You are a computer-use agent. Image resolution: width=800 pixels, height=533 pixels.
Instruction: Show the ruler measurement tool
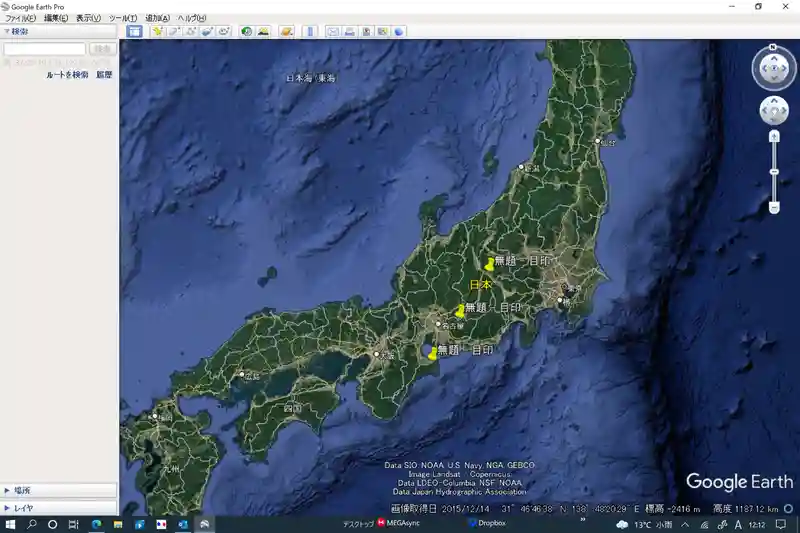[310, 31]
